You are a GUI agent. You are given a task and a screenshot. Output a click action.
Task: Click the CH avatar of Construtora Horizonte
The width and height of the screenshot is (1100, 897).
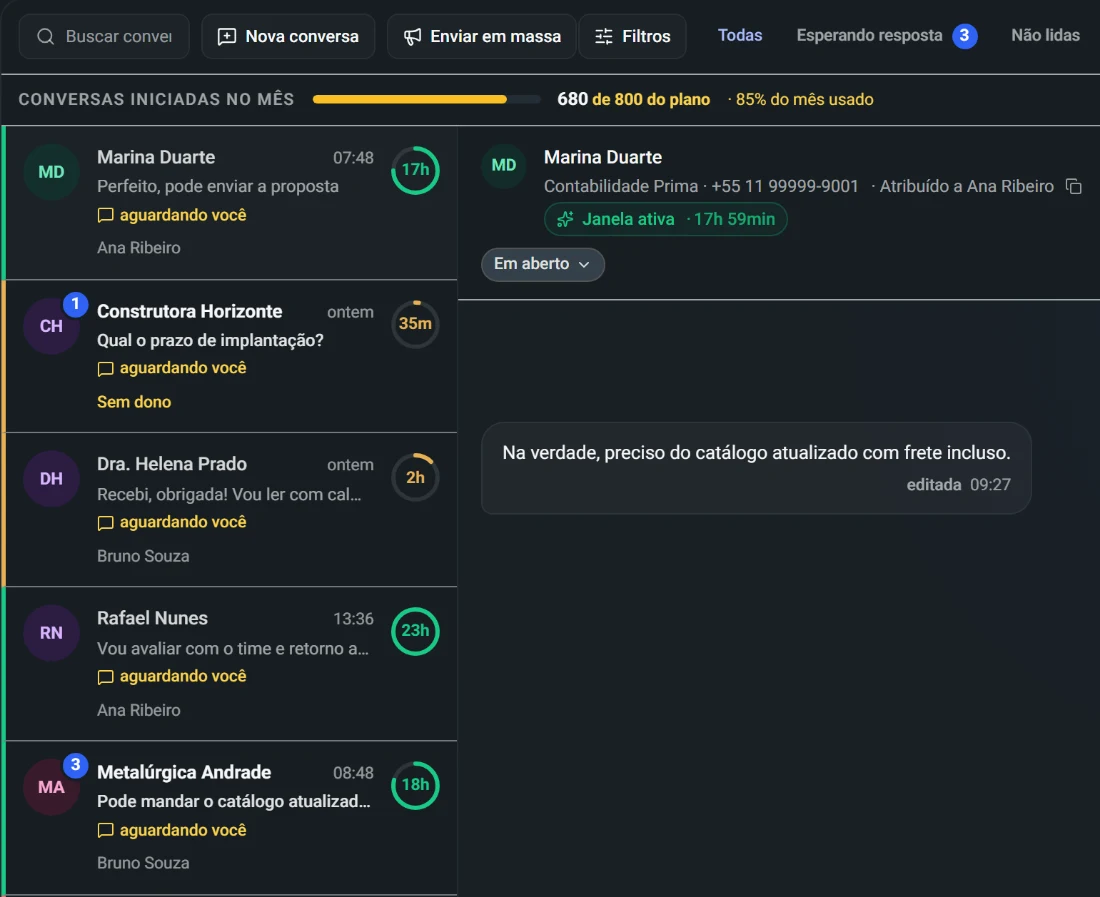click(x=51, y=326)
